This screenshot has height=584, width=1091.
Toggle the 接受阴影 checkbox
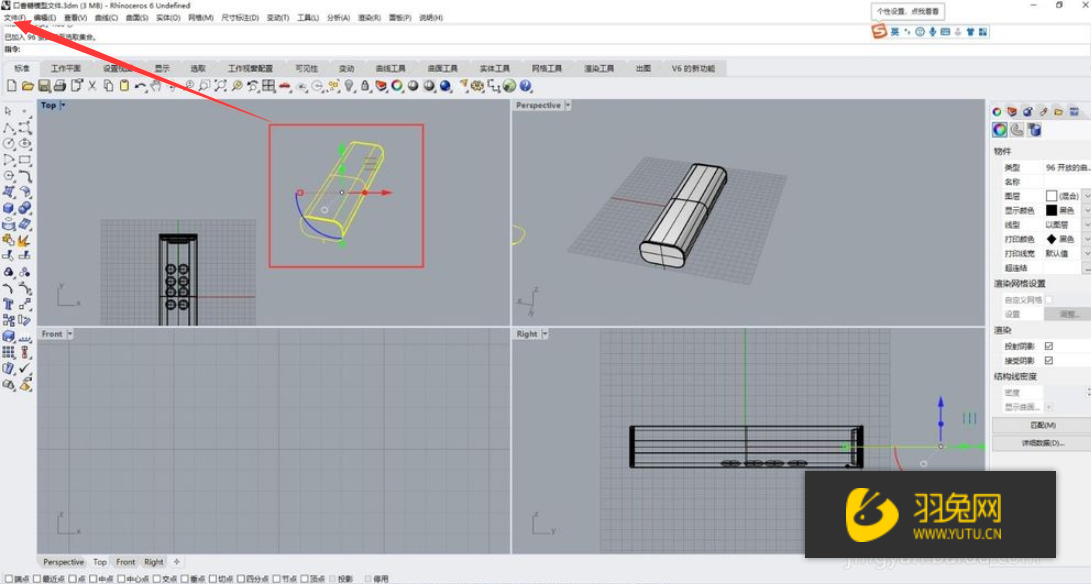click(x=1048, y=360)
